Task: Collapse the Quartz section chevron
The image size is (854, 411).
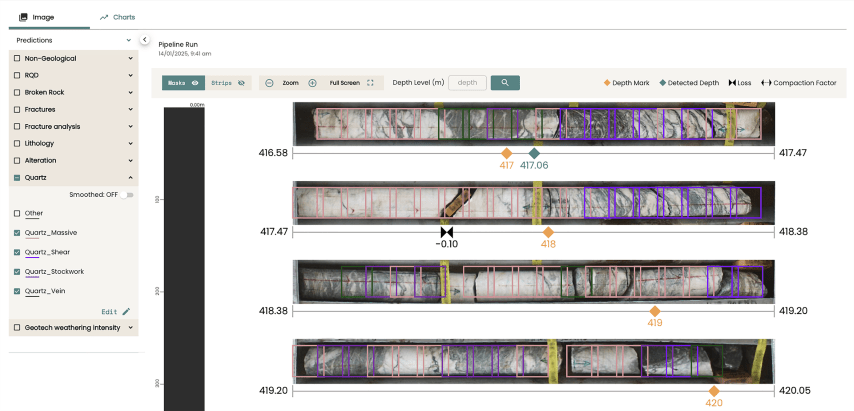Action: coord(131,177)
